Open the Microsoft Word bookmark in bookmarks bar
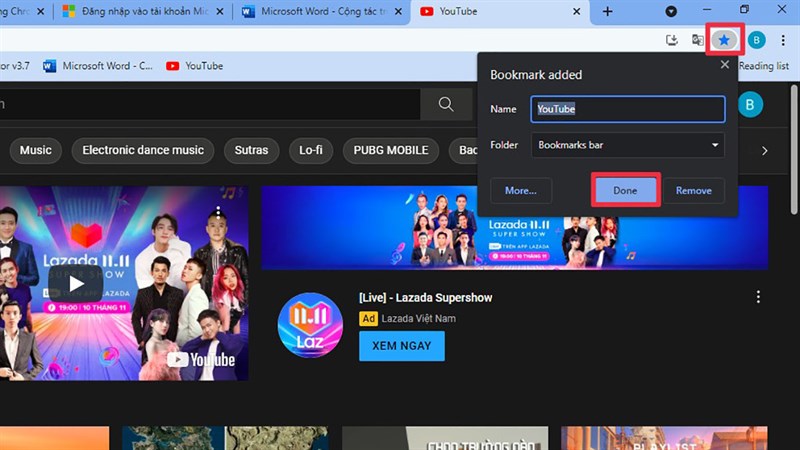 click(98, 66)
